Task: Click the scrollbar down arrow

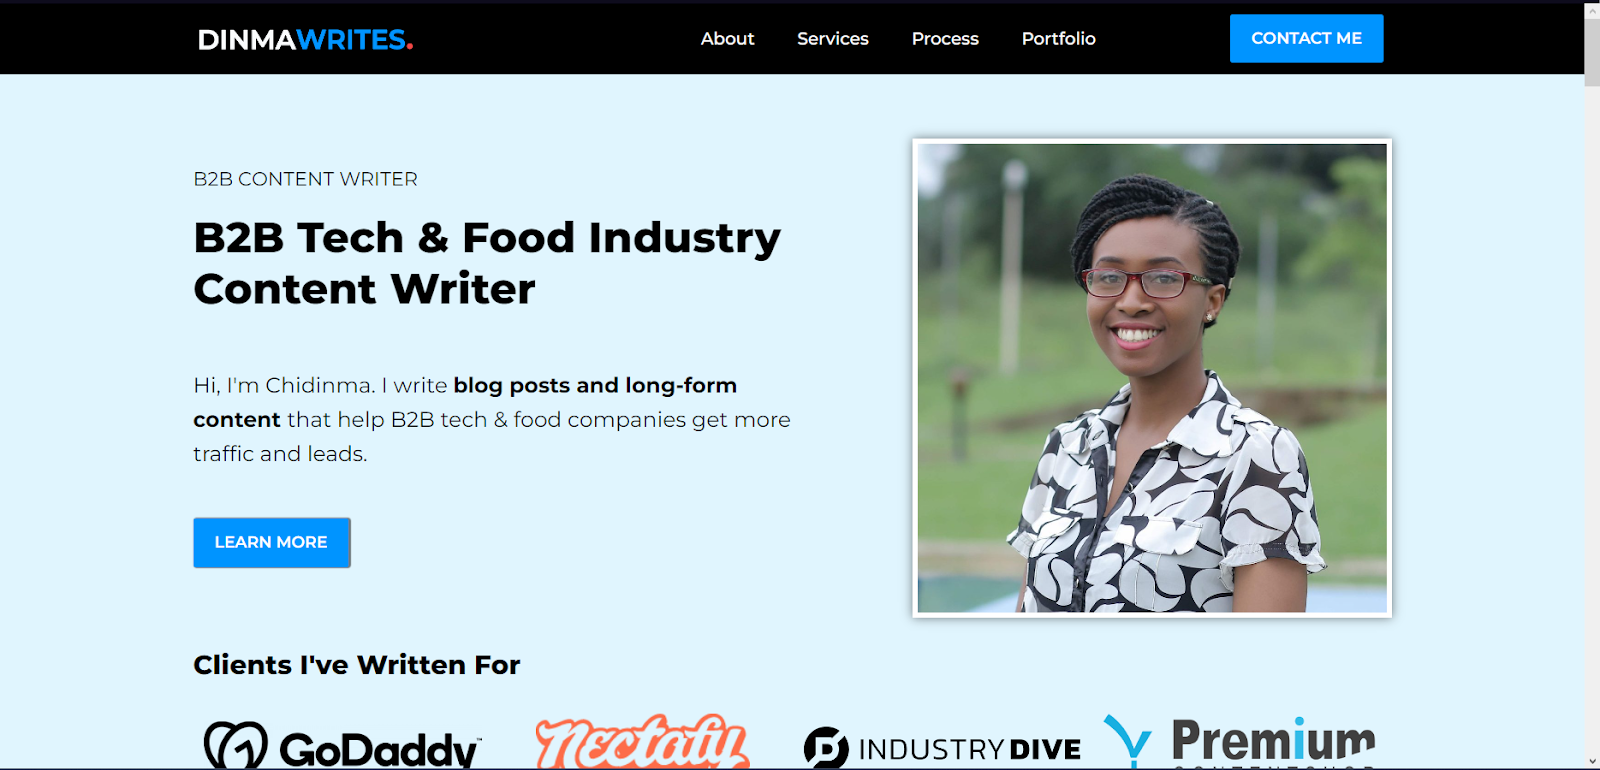Action: click(1592, 761)
